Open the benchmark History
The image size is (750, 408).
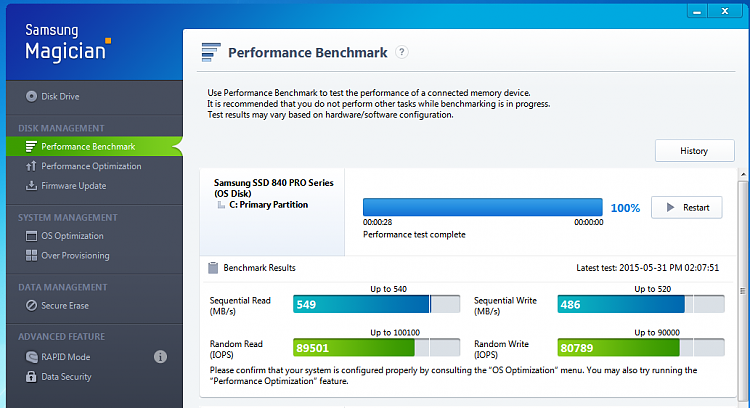695,151
